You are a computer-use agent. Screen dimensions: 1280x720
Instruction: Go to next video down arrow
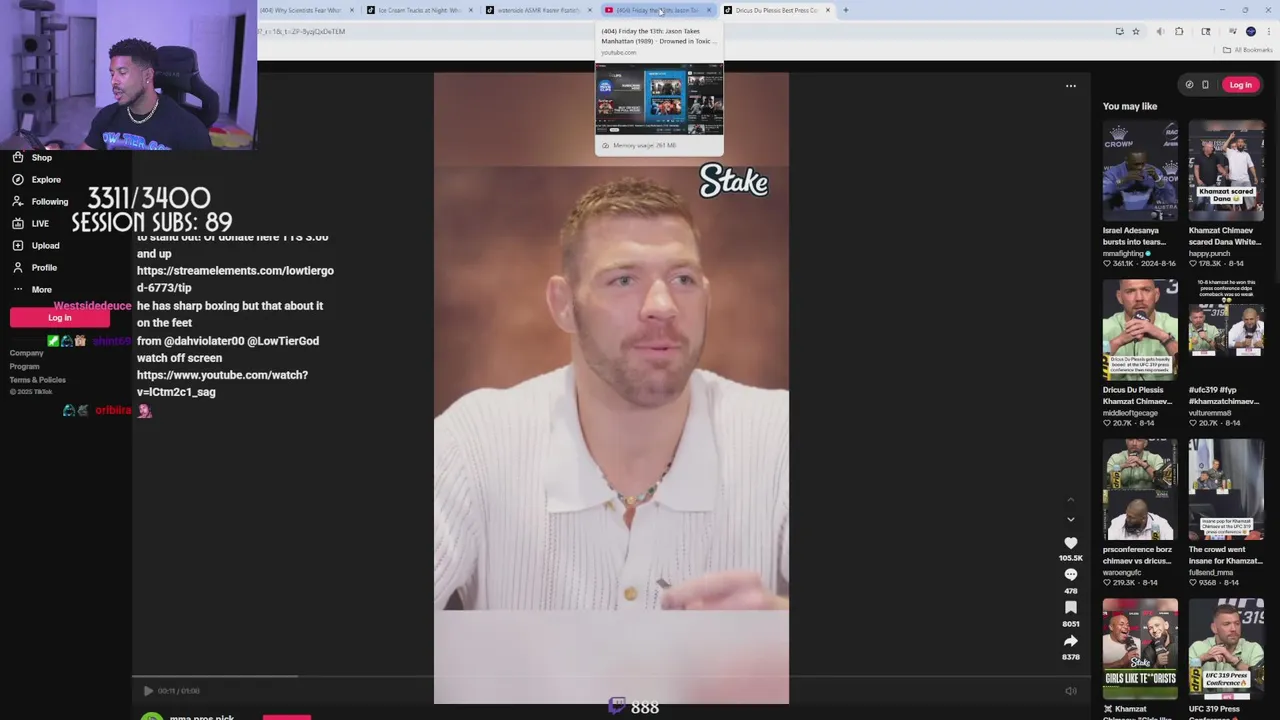1070,520
